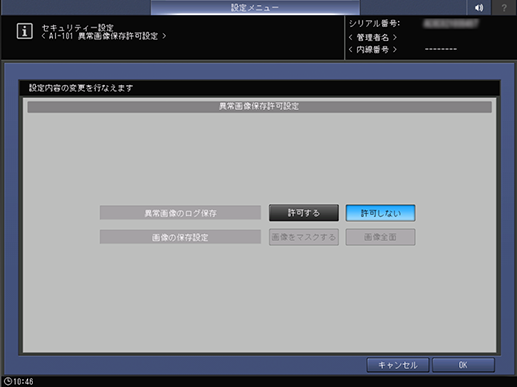The image size is (517, 387).
Task: Click the blurred serial number value
Action: pyautogui.click(x=451, y=24)
